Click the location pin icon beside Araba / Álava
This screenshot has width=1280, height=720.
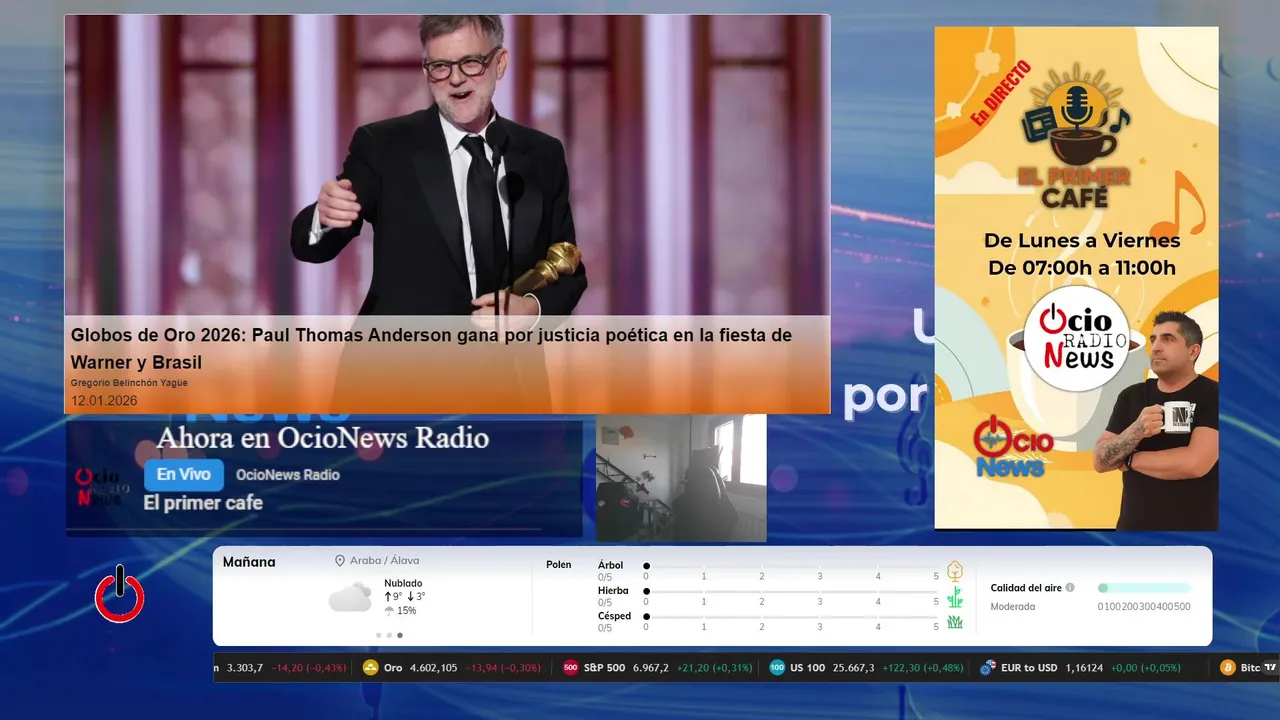(340, 561)
